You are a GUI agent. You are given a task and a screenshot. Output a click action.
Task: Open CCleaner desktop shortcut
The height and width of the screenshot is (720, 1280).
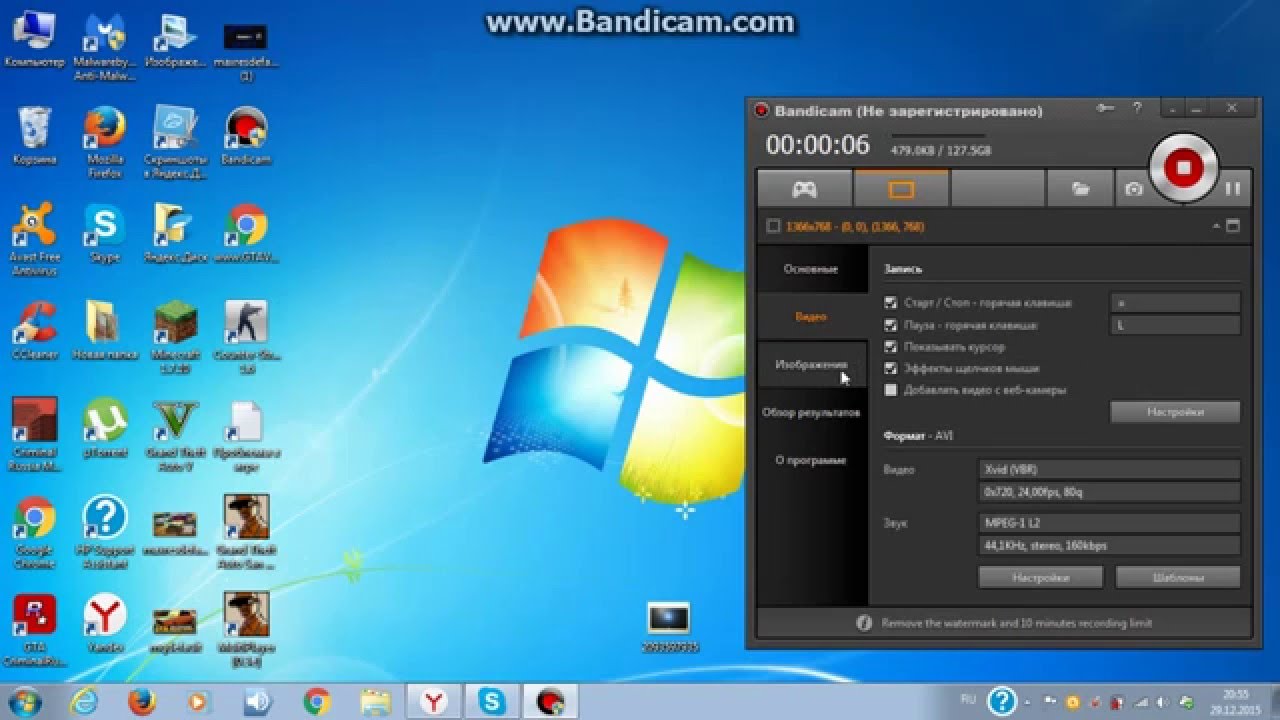35,331
